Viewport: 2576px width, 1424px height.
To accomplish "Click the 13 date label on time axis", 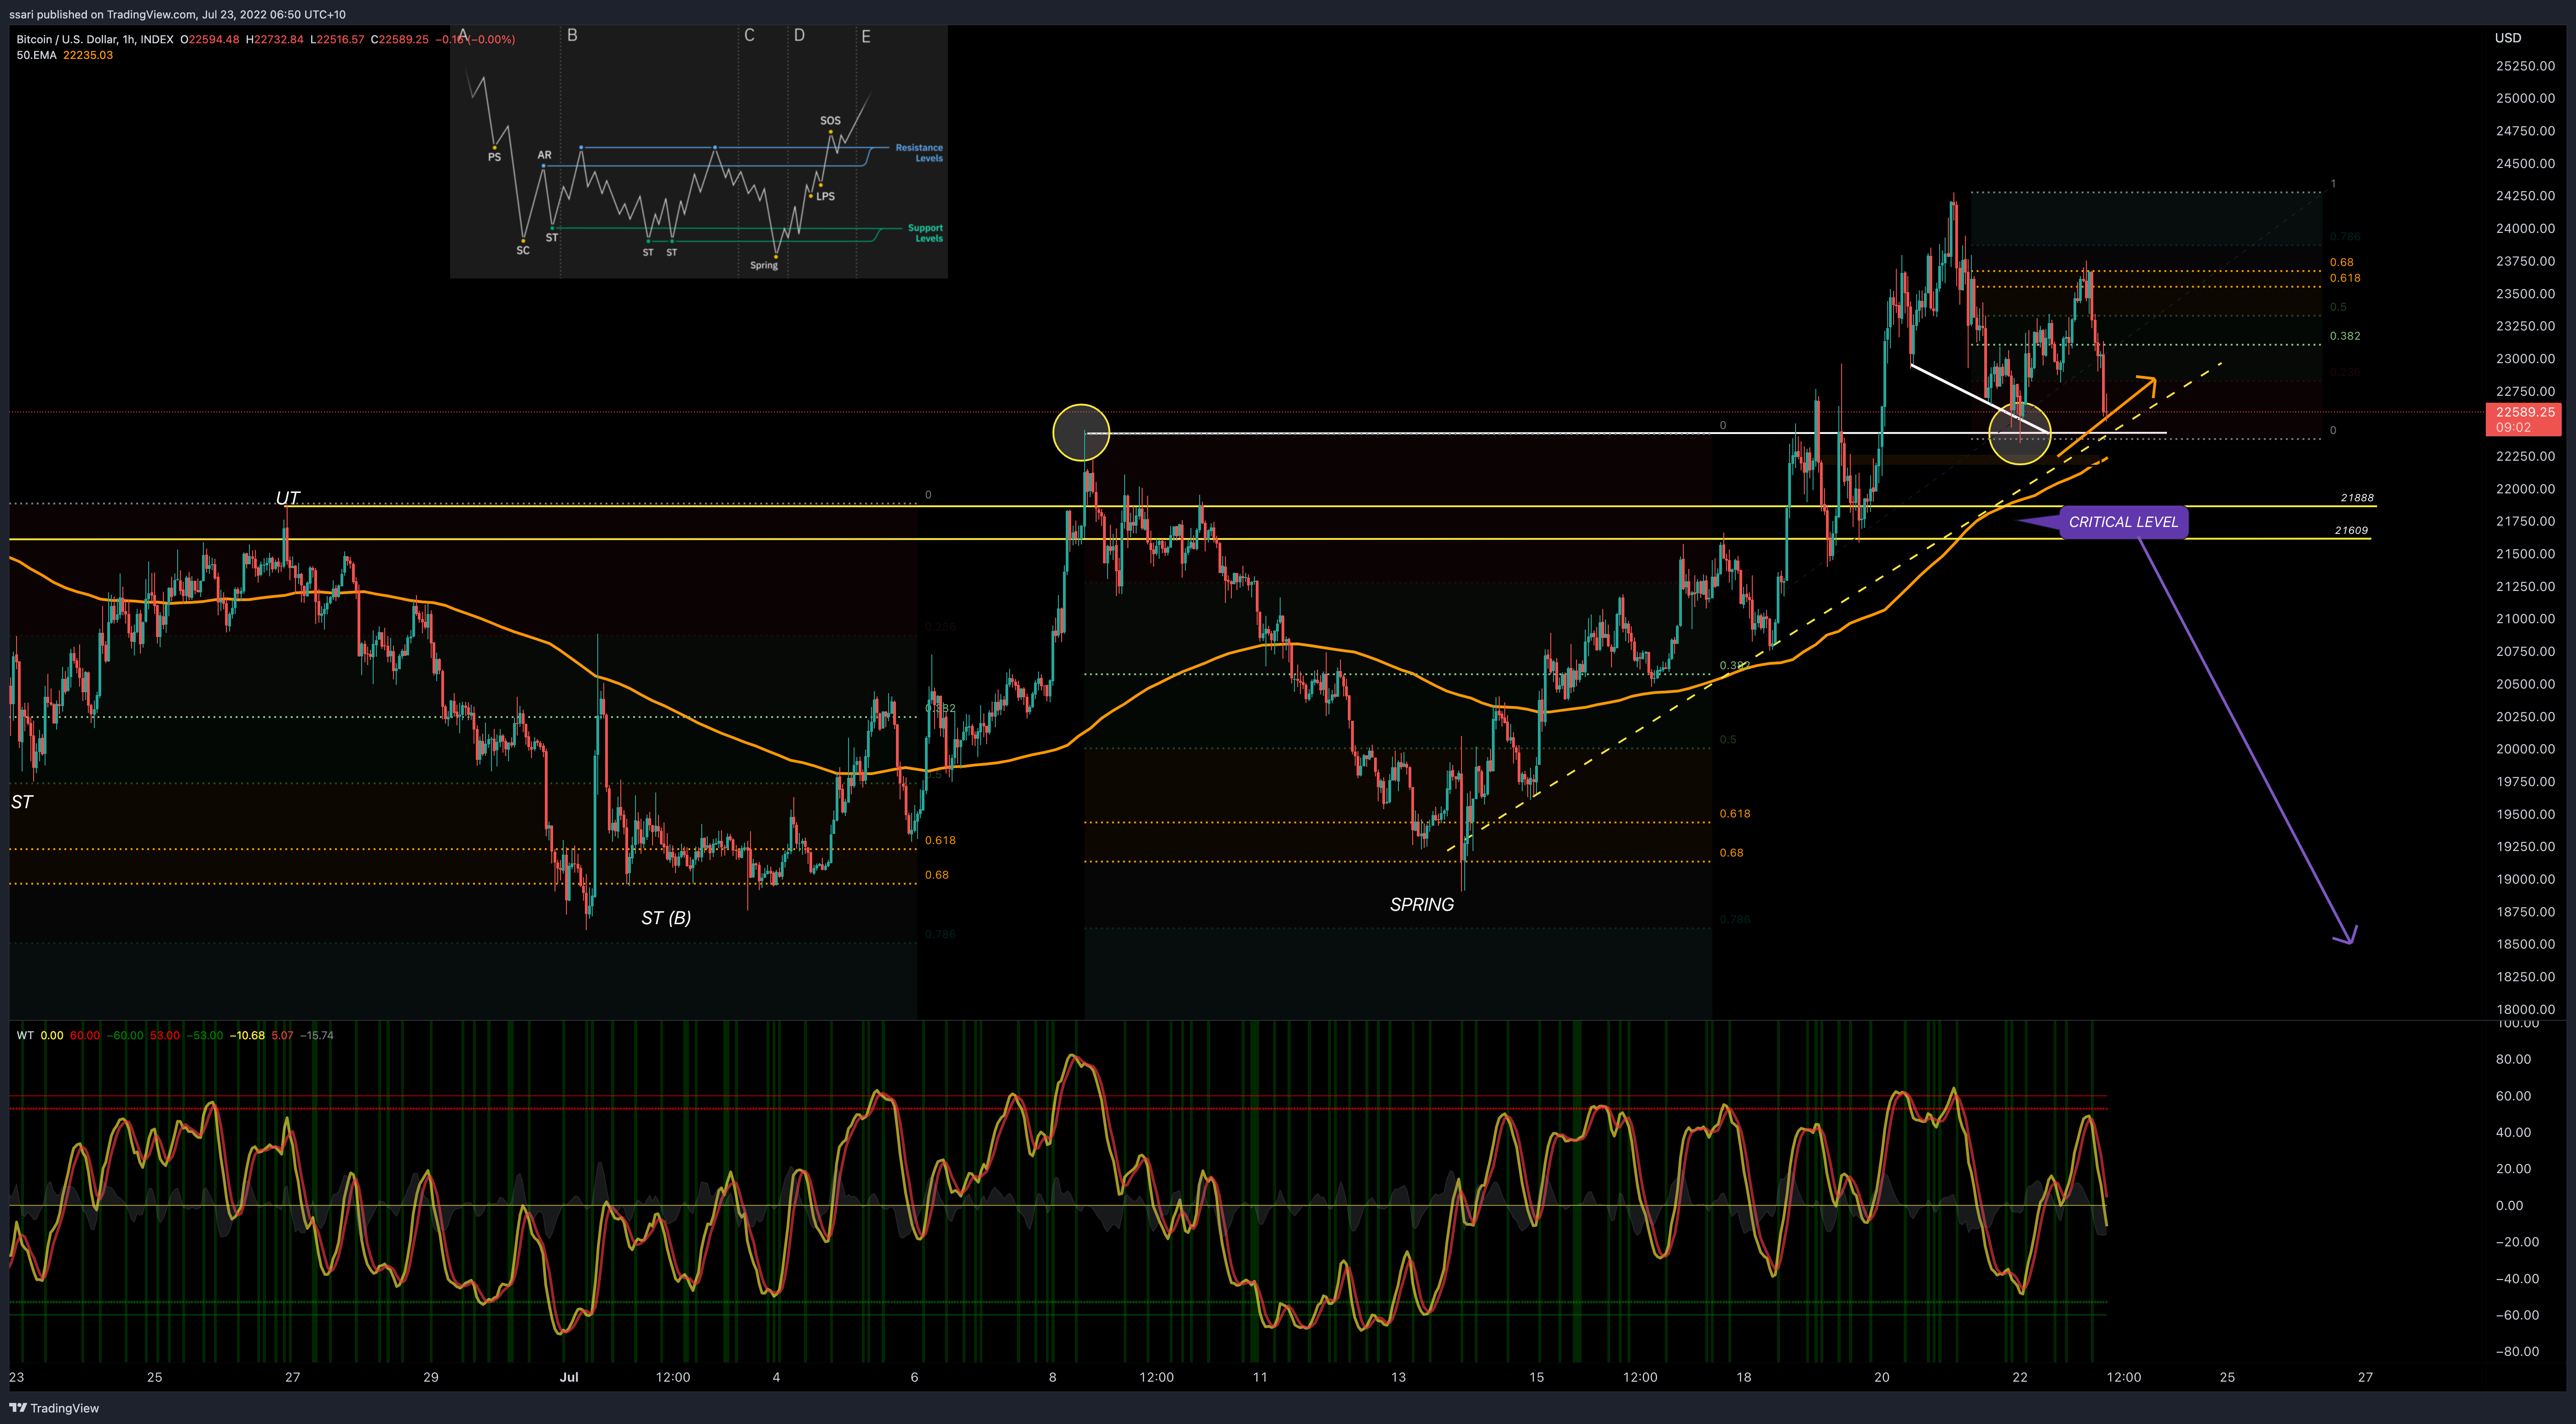I will [x=1398, y=1377].
